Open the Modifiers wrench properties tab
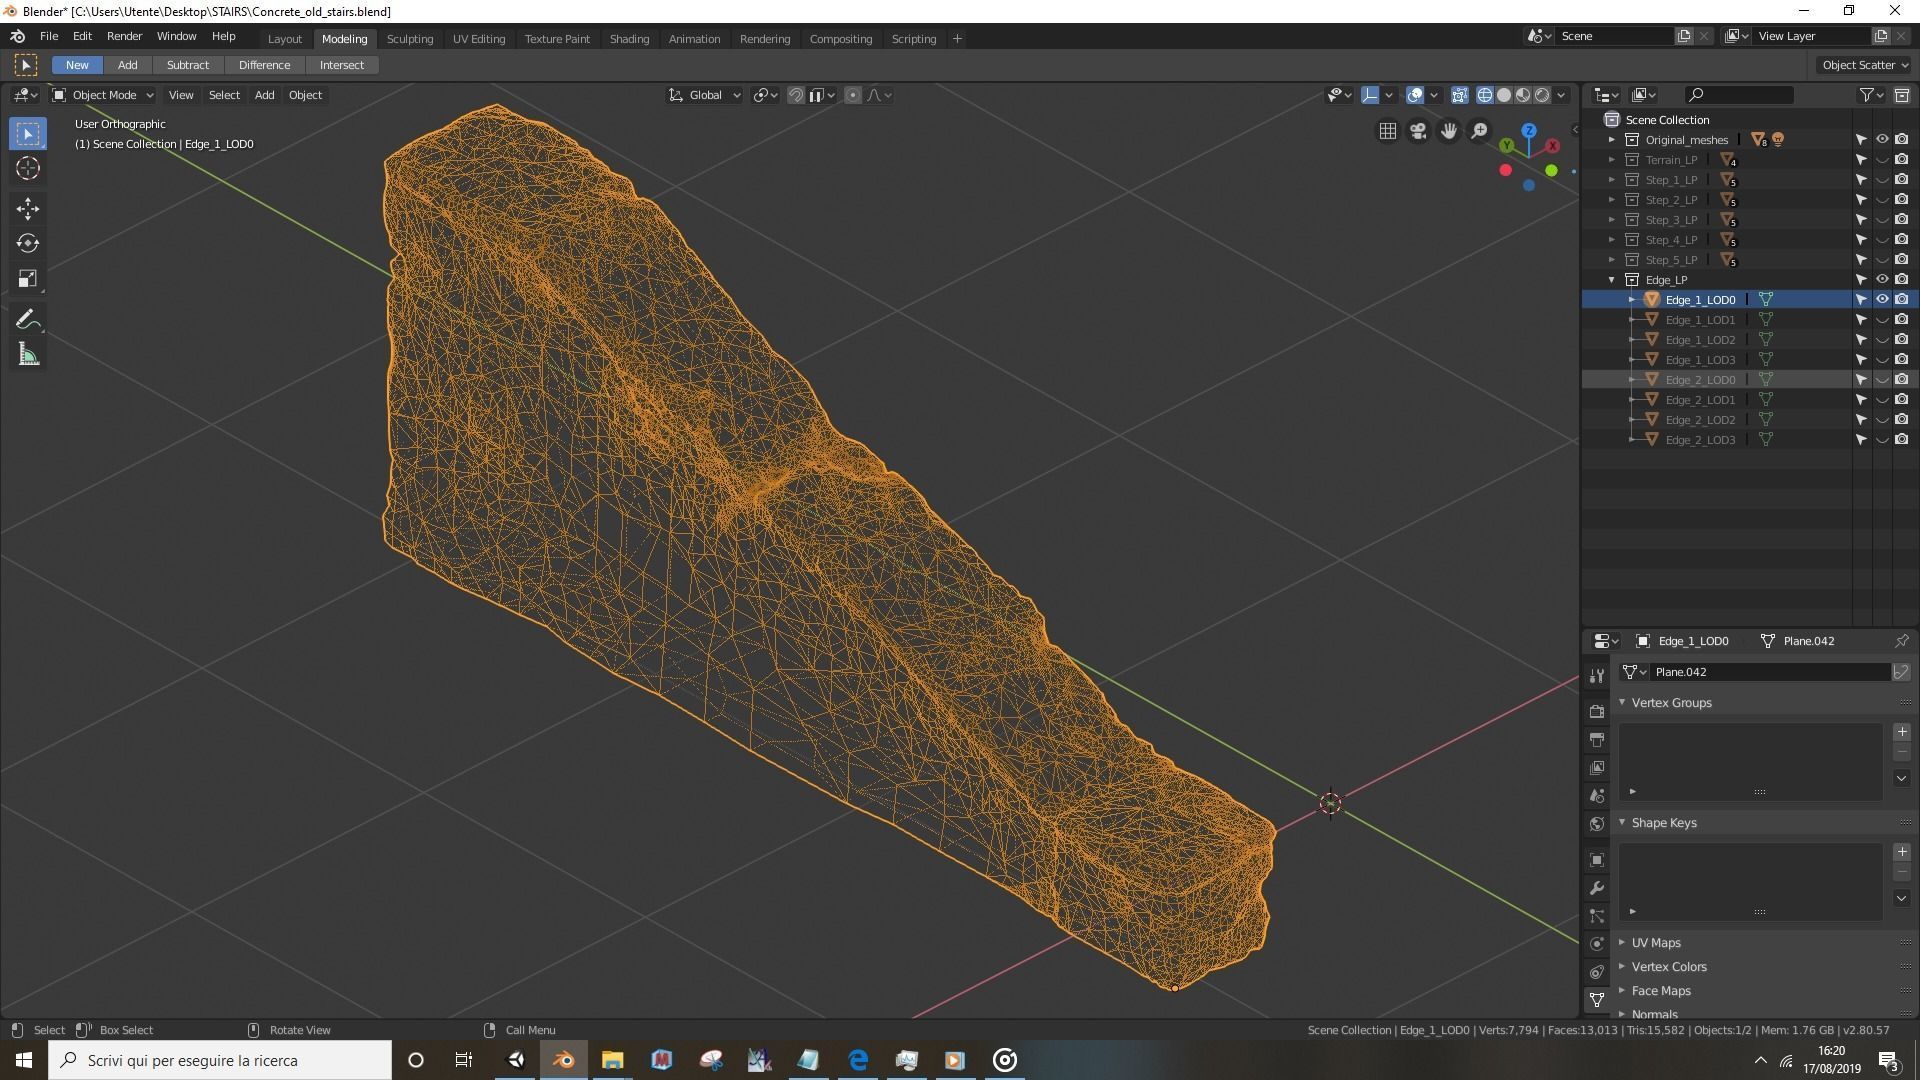The width and height of the screenshot is (1920, 1080). [x=1597, y=888]
